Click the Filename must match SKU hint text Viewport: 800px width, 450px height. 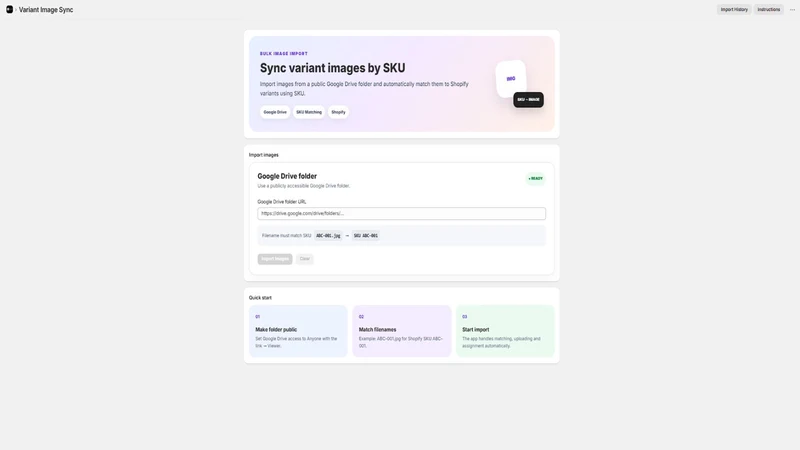[x=286, y=236]
